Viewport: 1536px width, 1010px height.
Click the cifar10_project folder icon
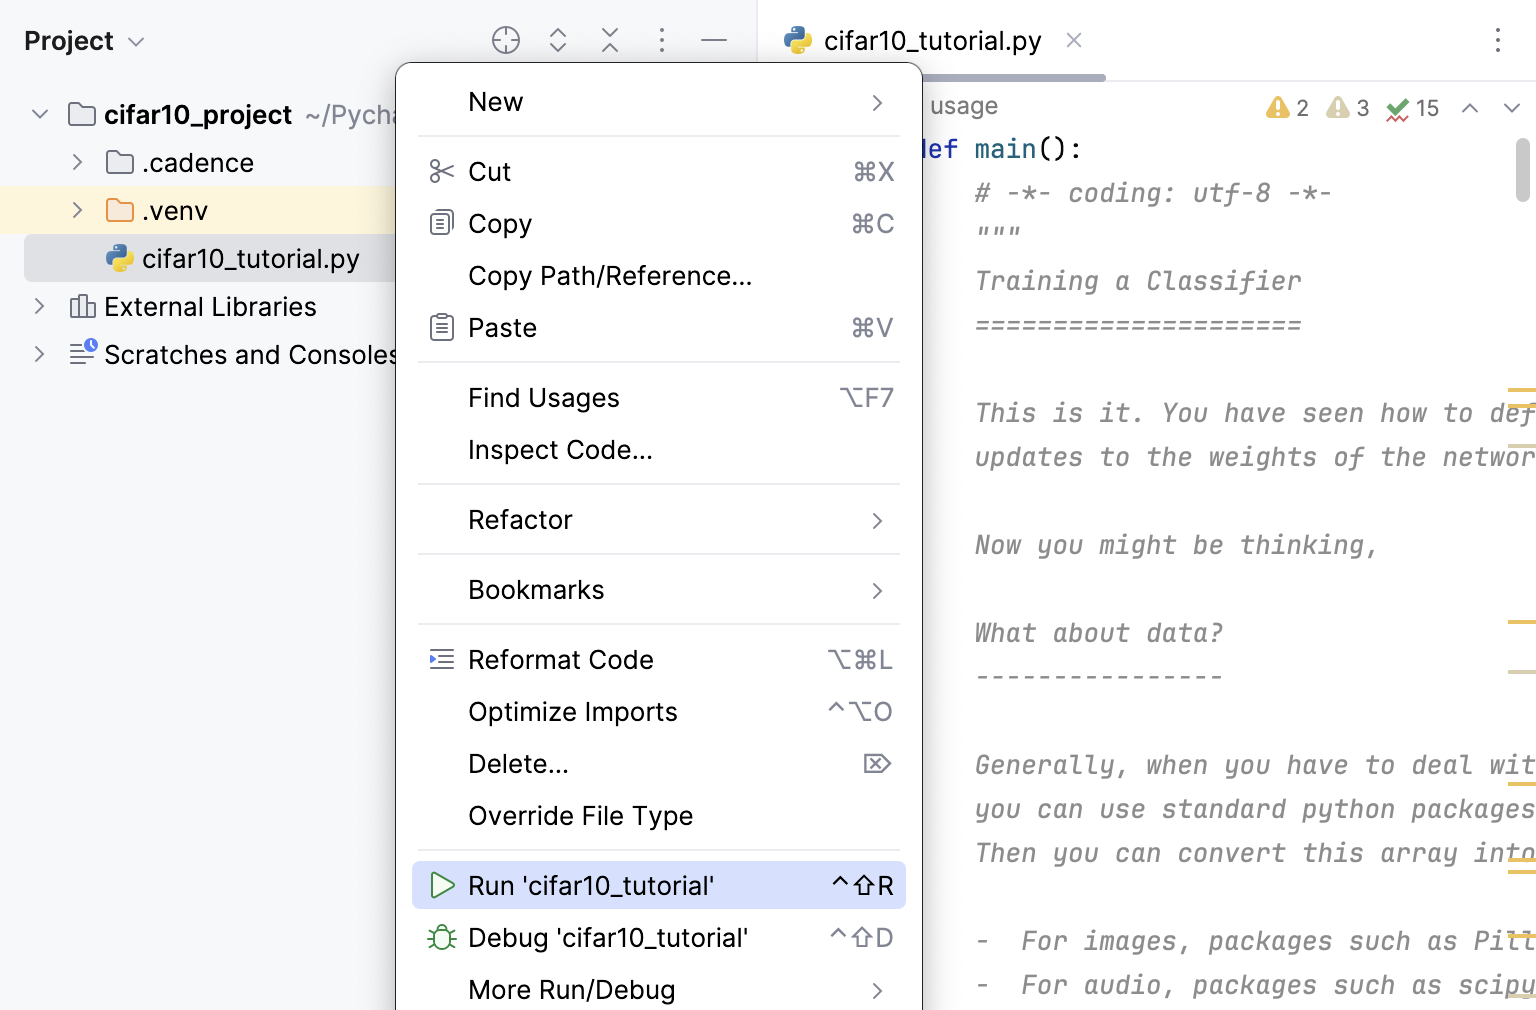(82, 114)
